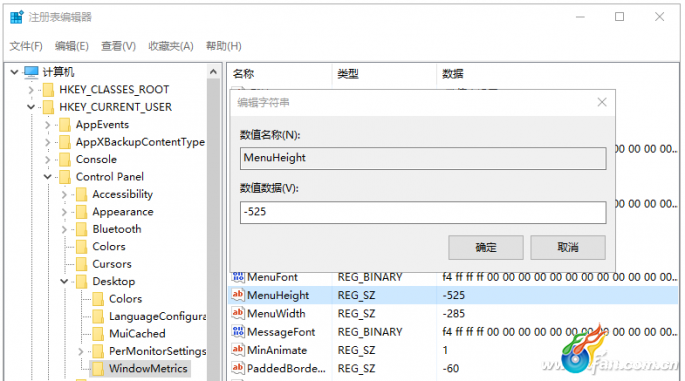Click the MessageFont binary value icon
This screenshot has height=381, width=685.
point(238,332)
